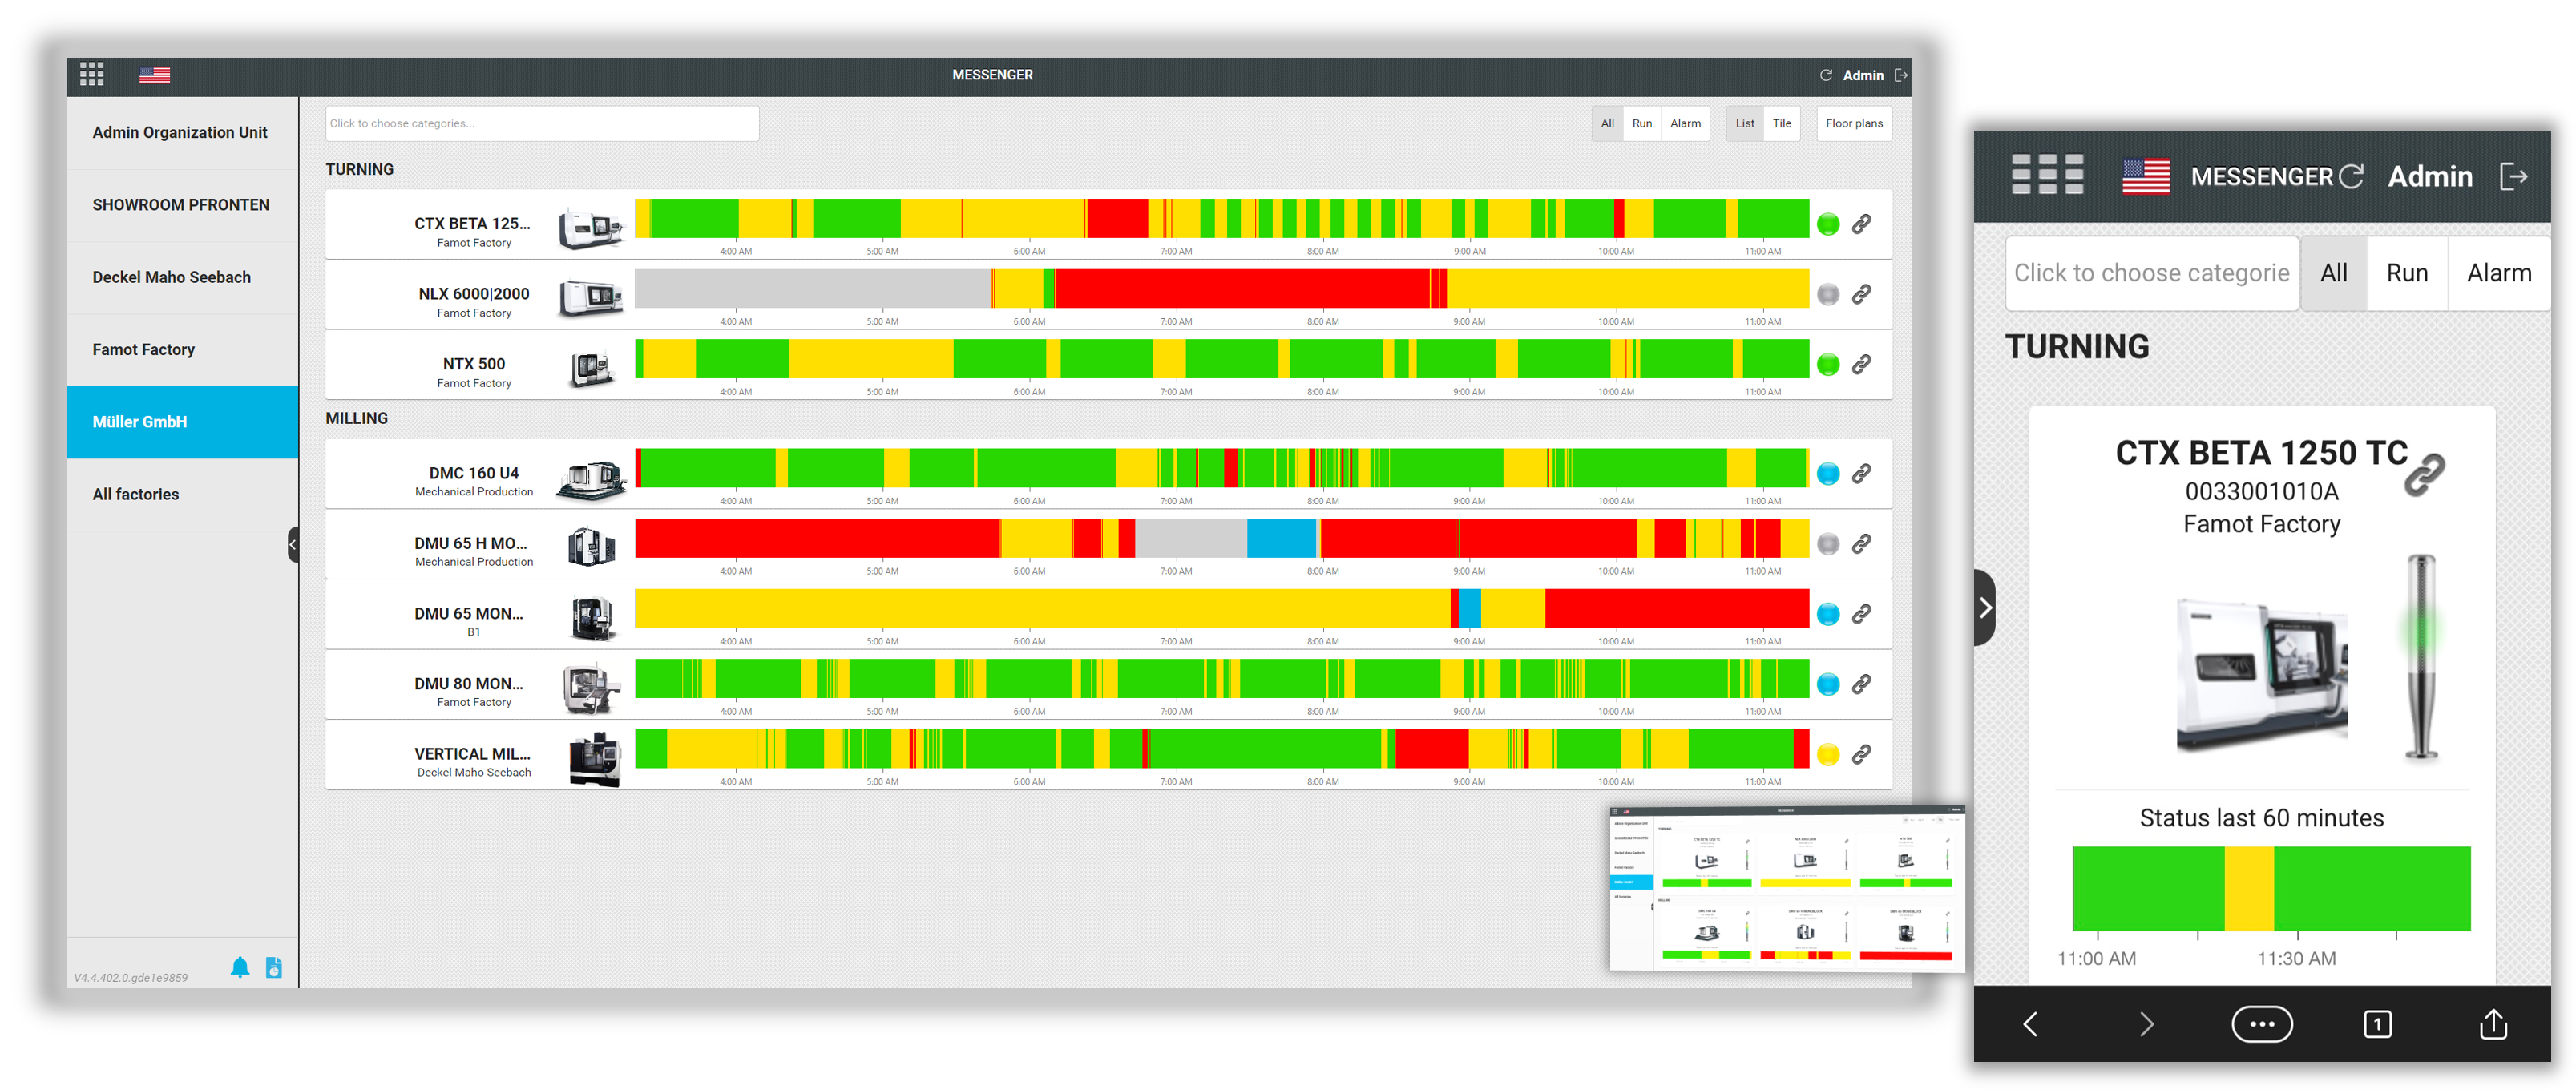Open the link icon for NLX 6000|2000 row
Screen dimensions: 2576x1090
(x=1861, y=294)
